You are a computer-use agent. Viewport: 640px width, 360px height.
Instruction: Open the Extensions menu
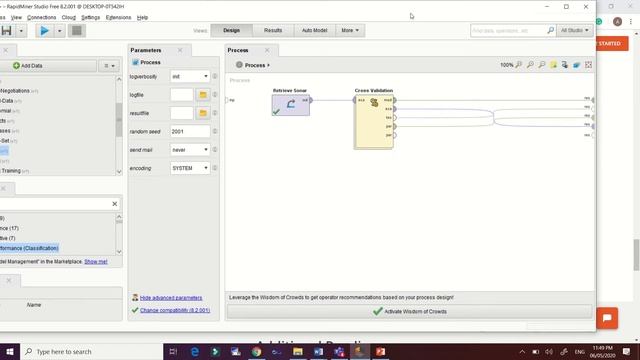118,18
